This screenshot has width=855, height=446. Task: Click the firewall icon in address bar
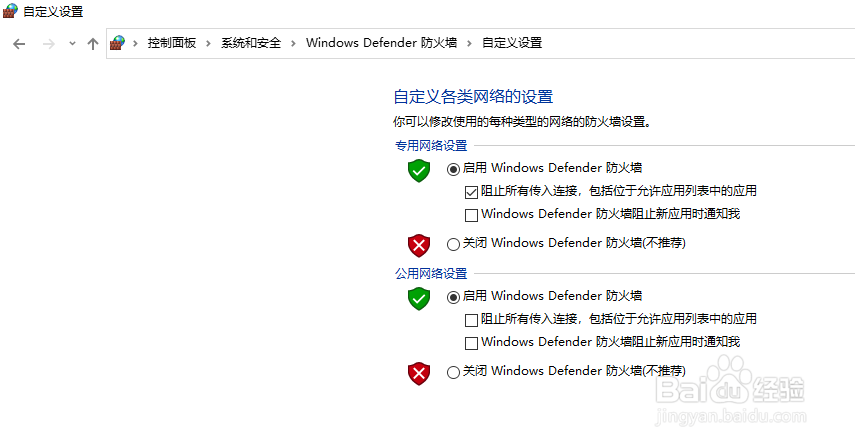tap(117, 43)
